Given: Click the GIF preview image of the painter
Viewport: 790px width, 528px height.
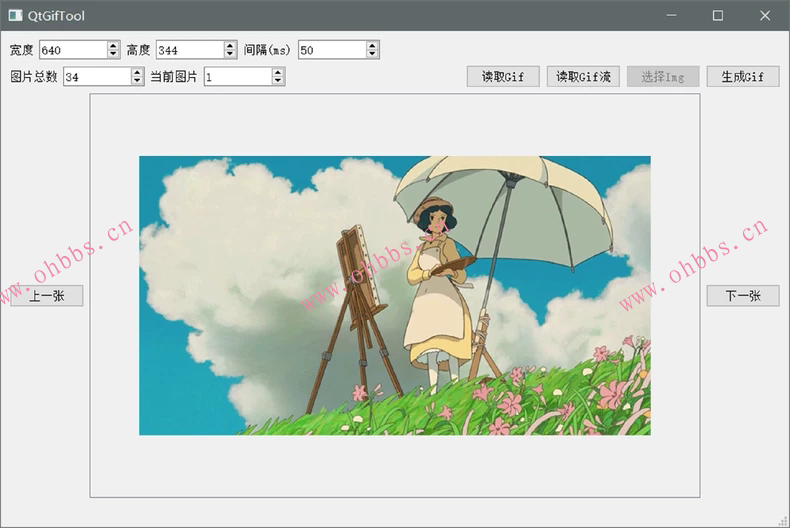Looking at the screenshot, I should [x=394, y=295].
